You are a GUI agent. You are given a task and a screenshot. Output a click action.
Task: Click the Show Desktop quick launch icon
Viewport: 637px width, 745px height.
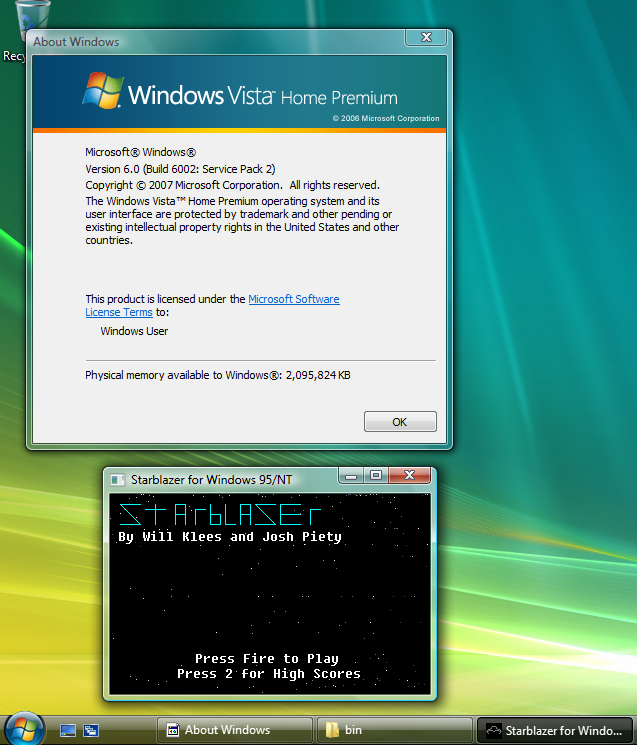coord(68,730)
